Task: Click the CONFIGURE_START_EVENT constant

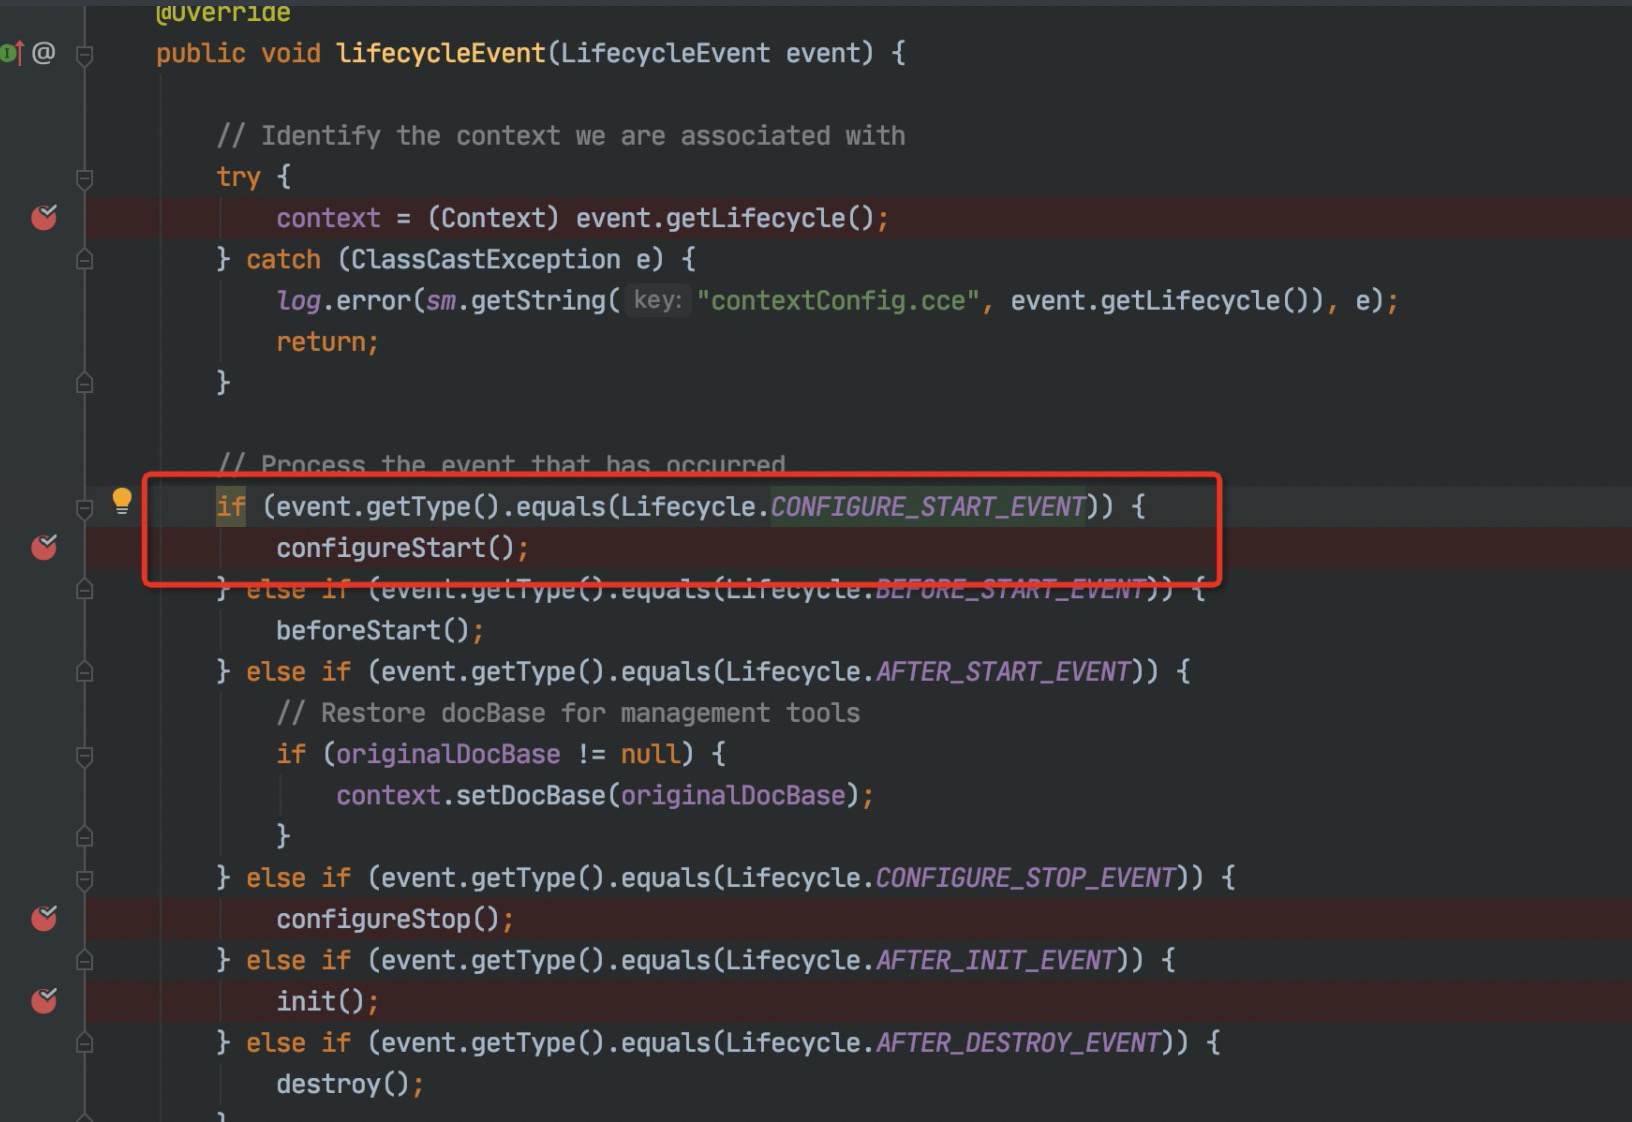Action: pyautogui.click(x=928, y=507)
